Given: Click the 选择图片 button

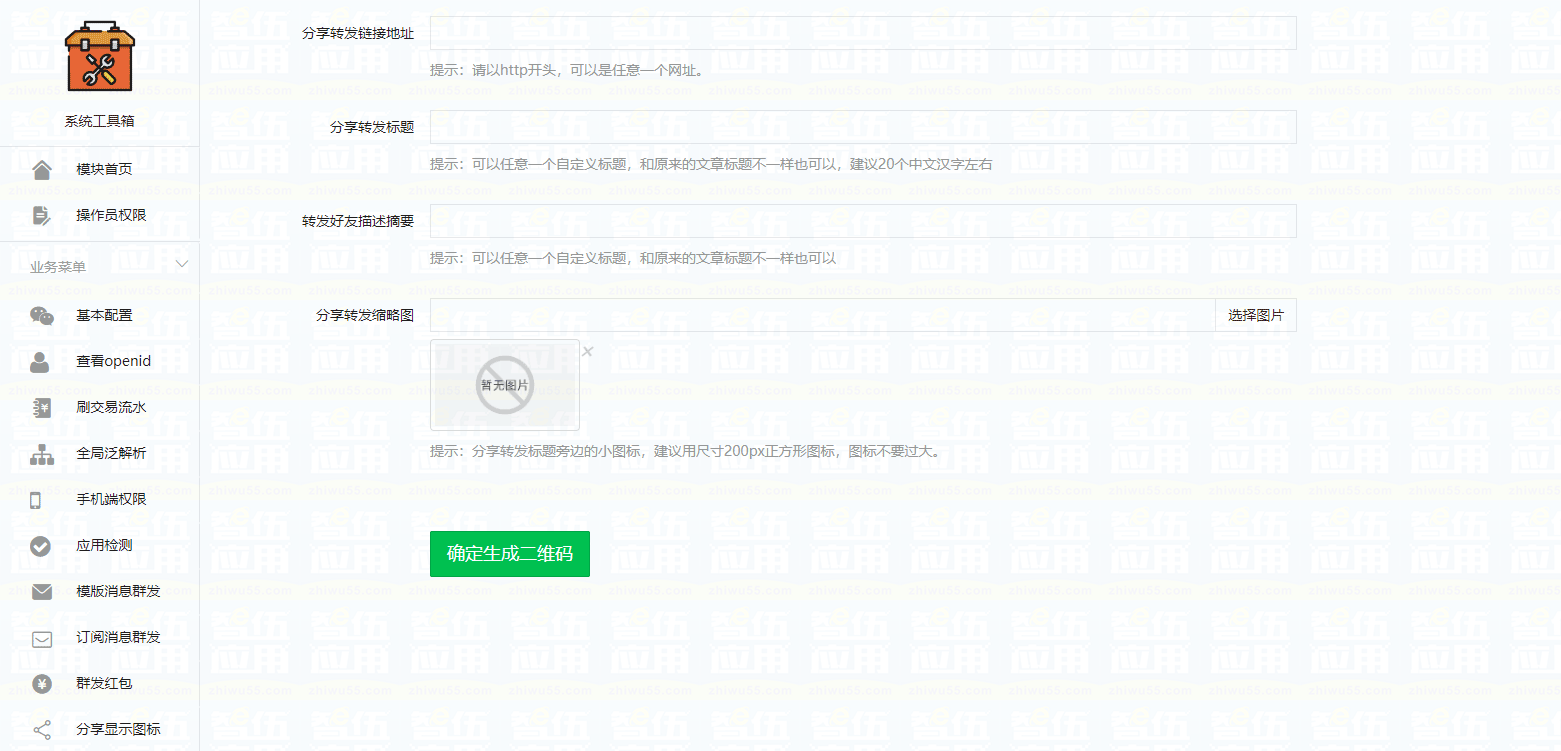Looking at the screenshot, I should click(1255, 314).
